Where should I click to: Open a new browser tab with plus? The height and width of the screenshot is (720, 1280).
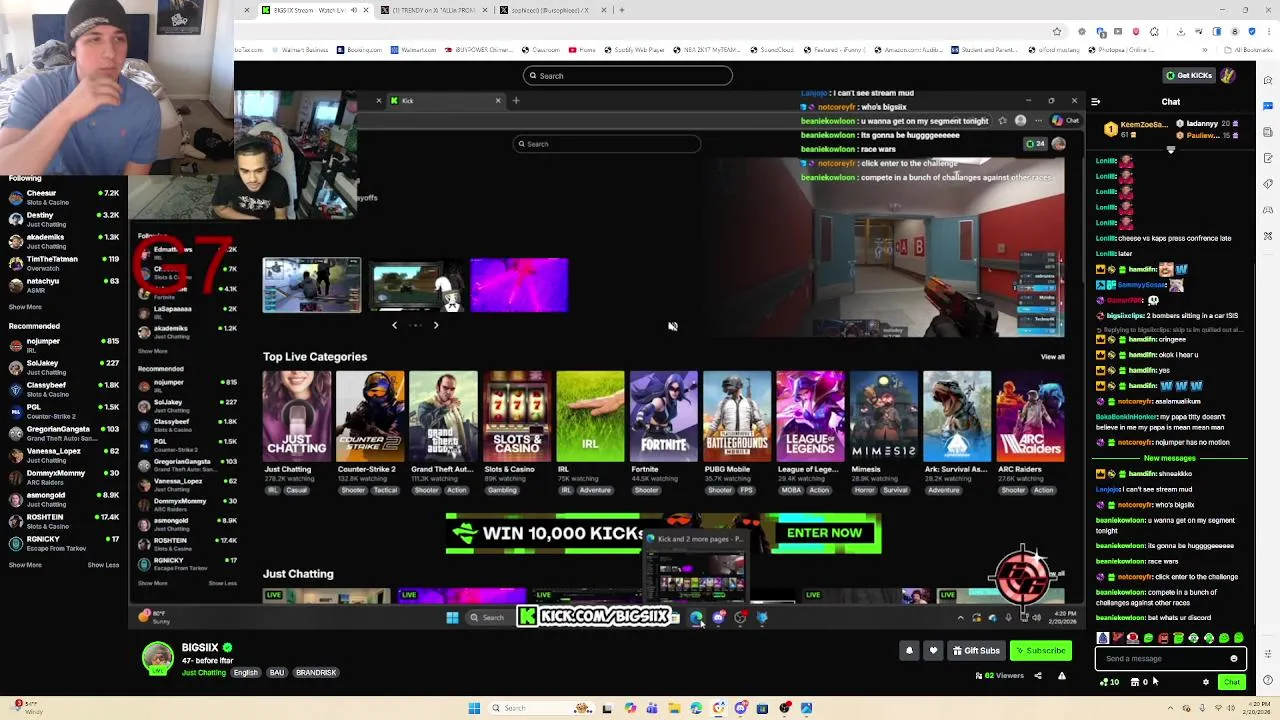[x=622, y=10]
